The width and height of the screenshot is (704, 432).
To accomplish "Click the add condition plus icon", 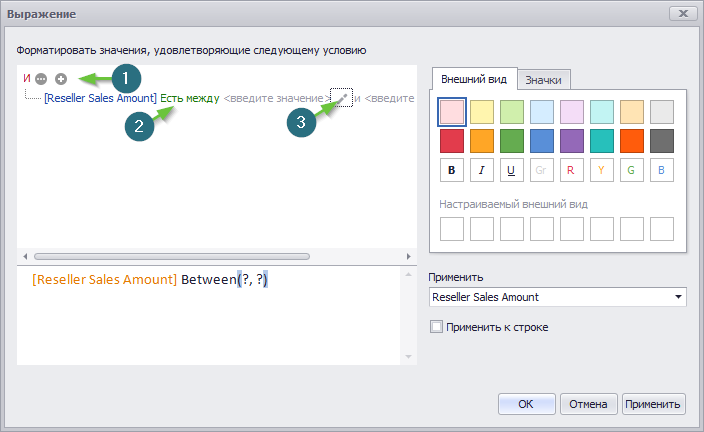I will pos(61,79).
